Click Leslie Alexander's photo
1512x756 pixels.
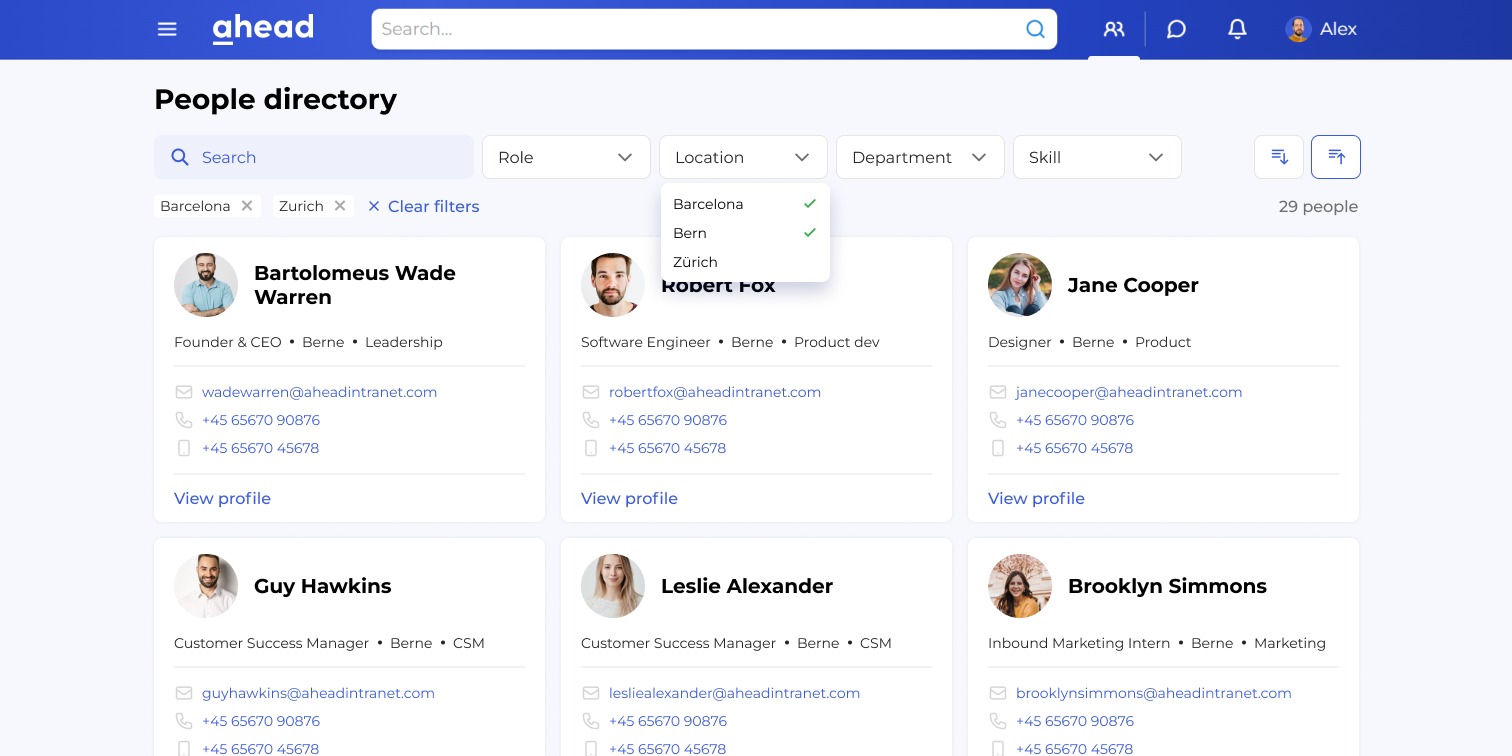click(x=613, y=586)
